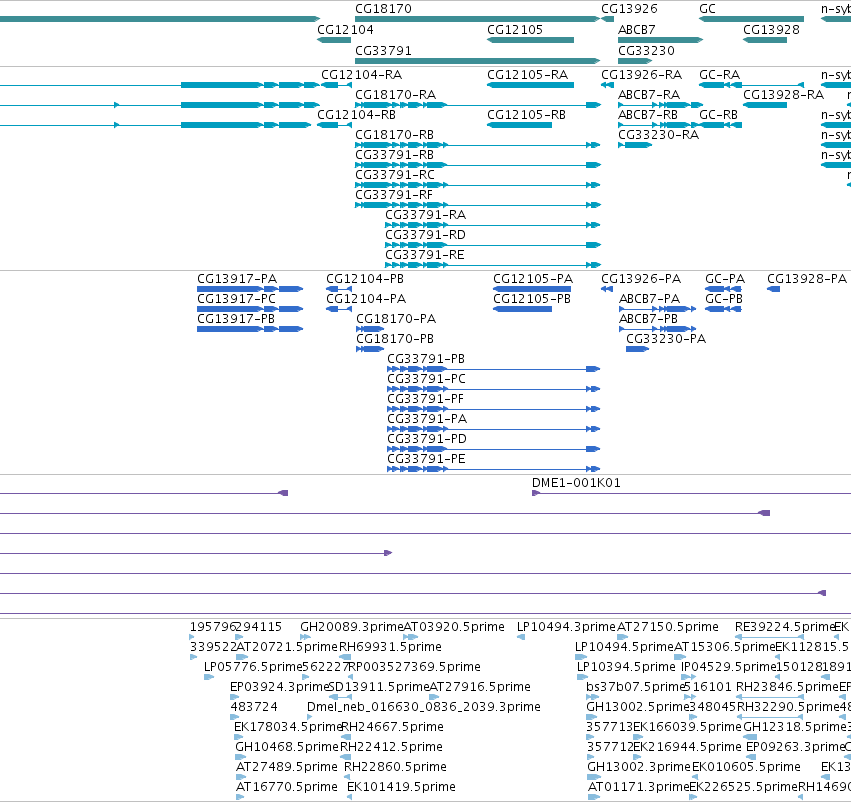Click EST EK178034.5prime label
Viewport: 851px width, 802px height.
tap(287, 727)
